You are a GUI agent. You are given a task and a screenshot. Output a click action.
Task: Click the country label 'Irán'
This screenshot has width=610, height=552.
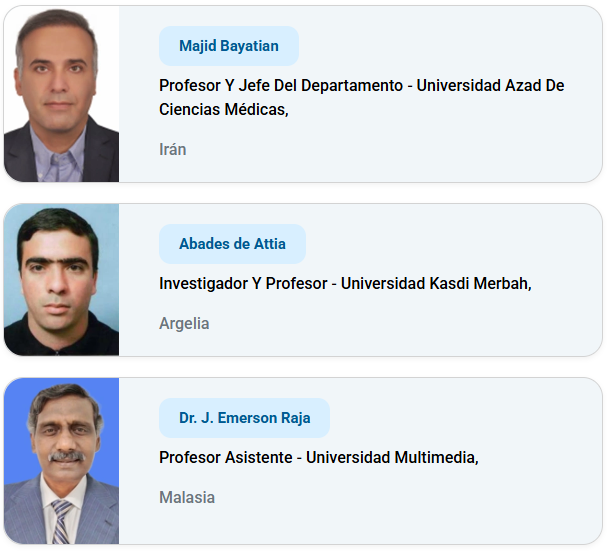pyautogui.click(x=173, y=150)
